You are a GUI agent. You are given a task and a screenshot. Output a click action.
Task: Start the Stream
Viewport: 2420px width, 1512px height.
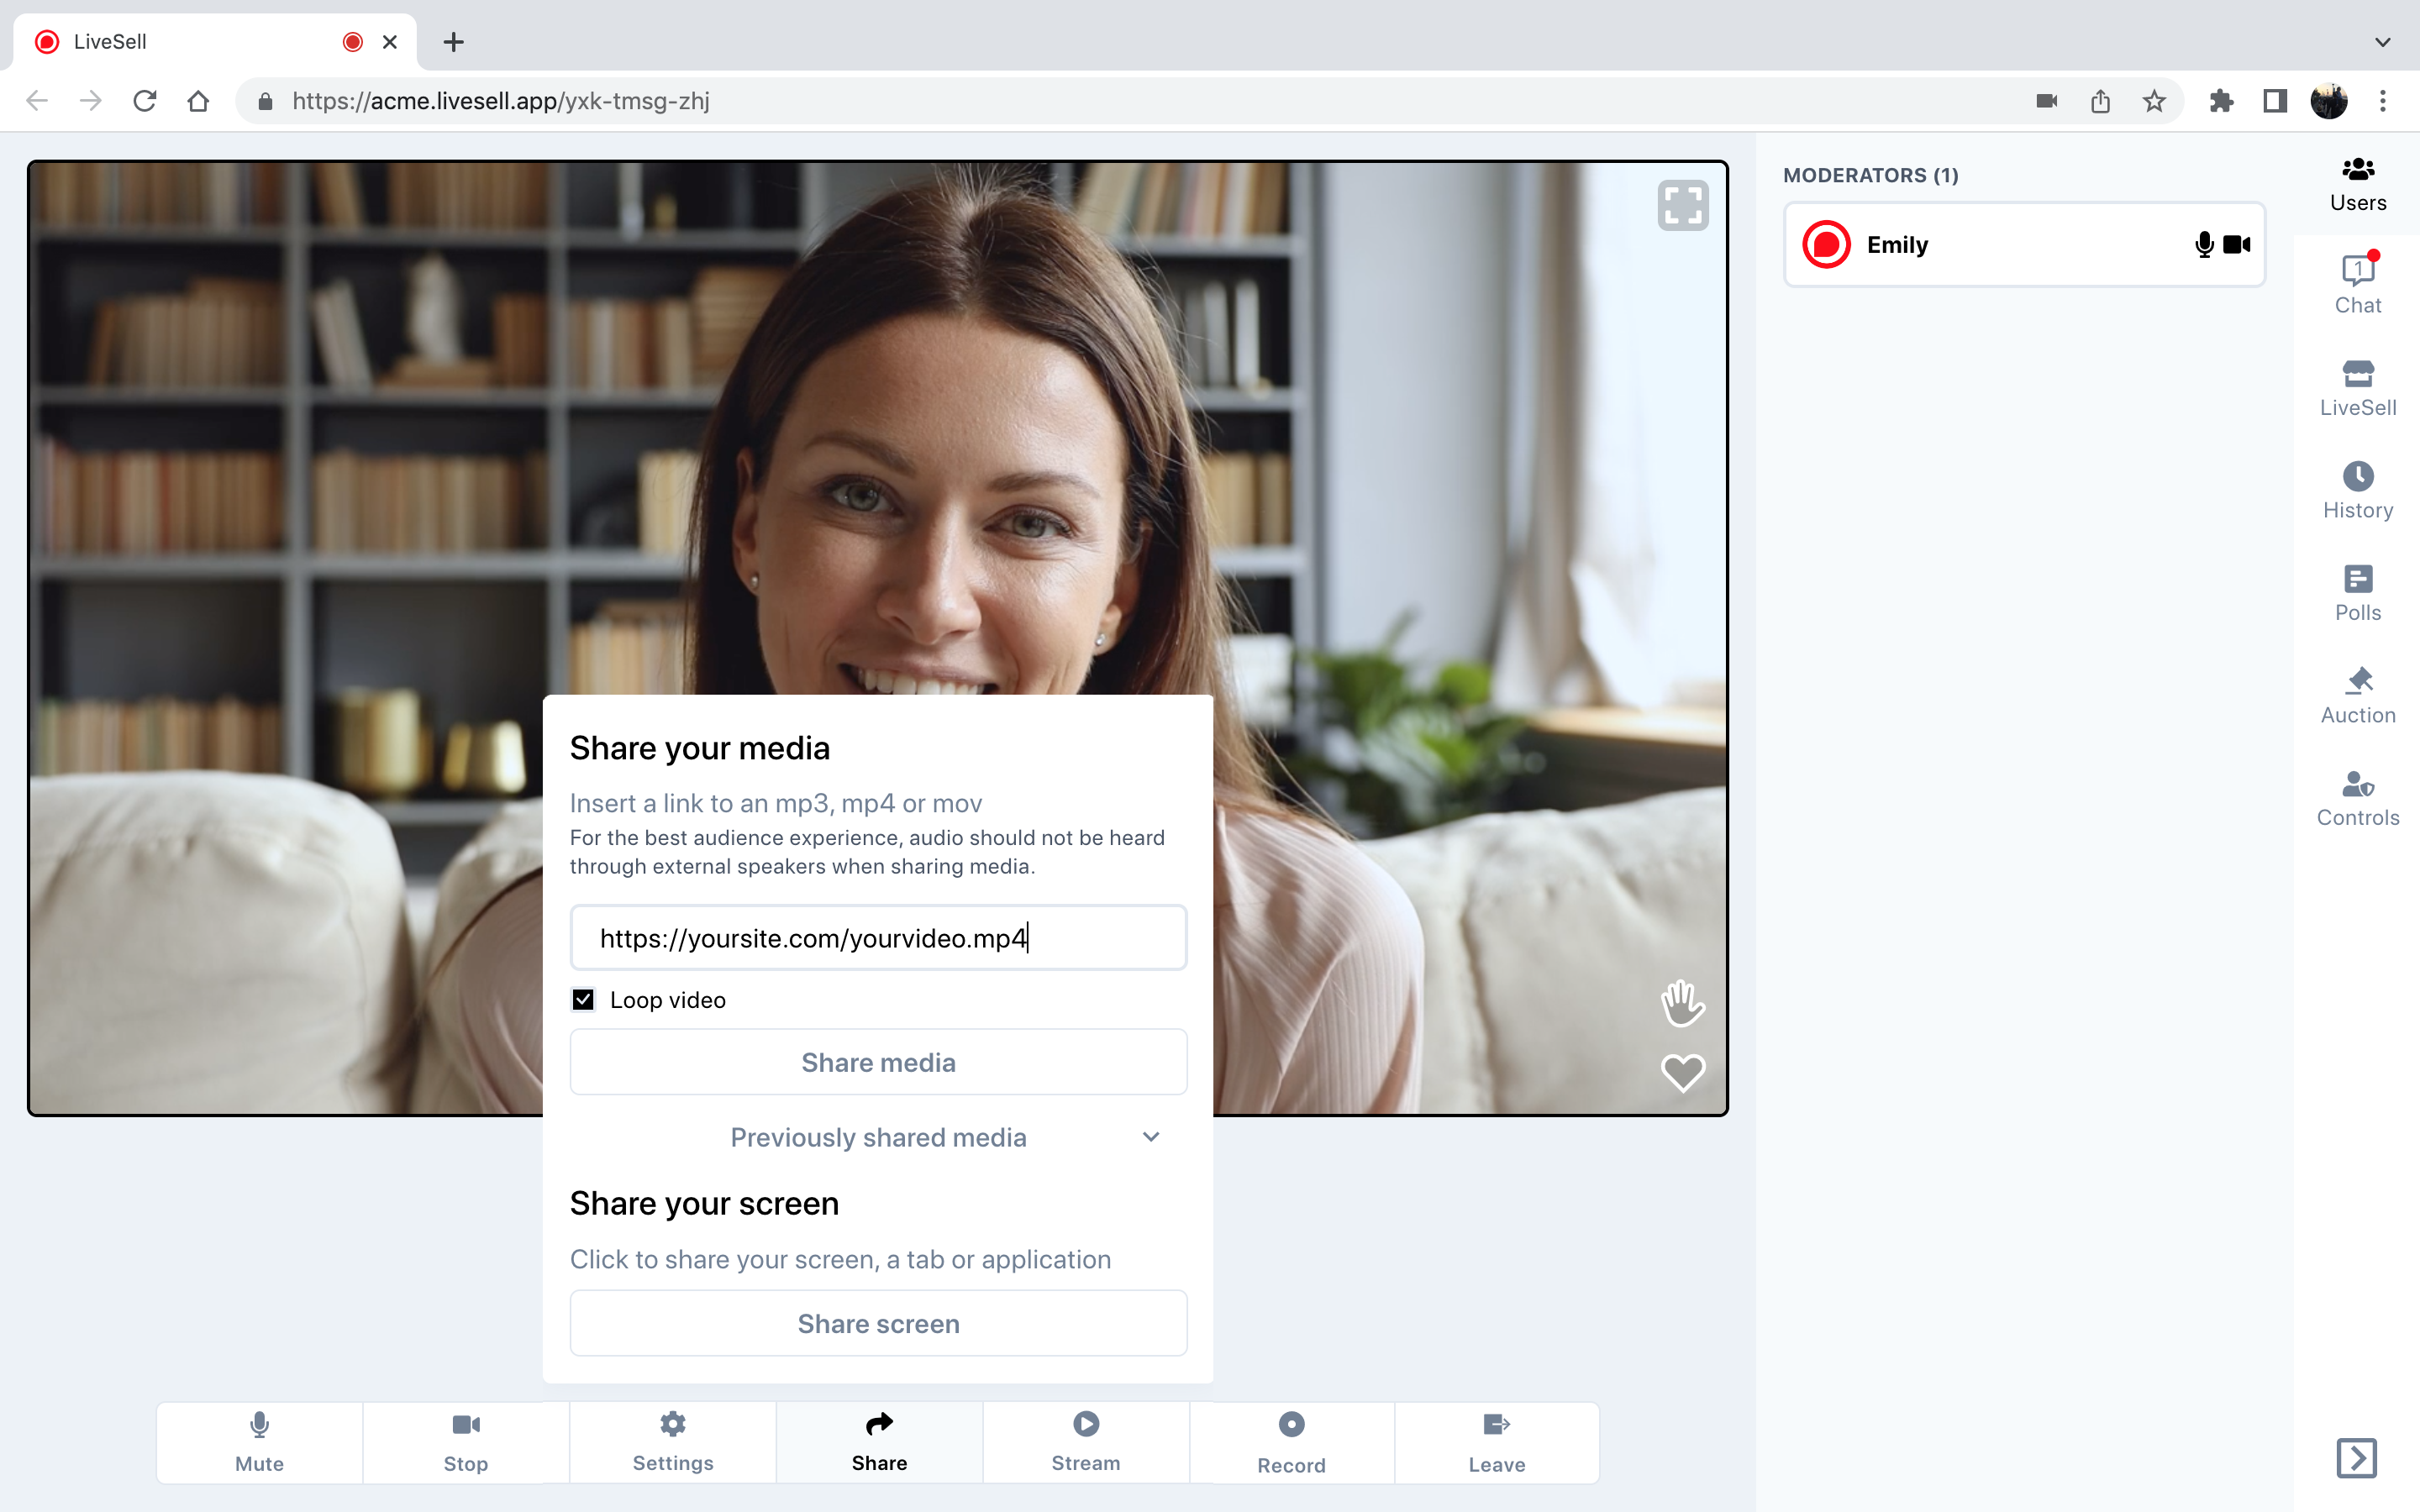tap(1086, 1442)
